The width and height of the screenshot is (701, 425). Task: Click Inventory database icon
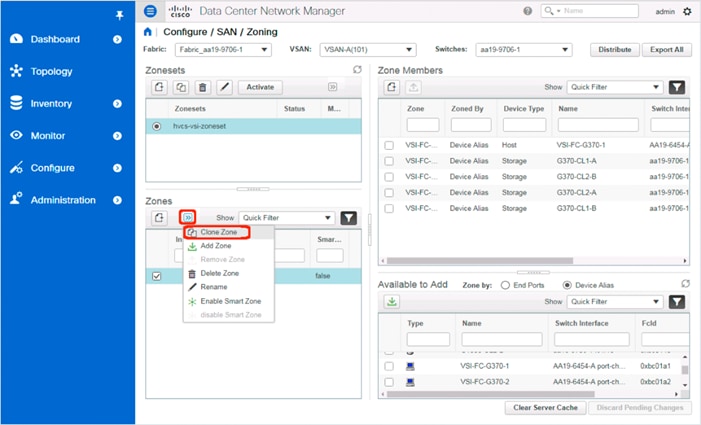(16, 103)
